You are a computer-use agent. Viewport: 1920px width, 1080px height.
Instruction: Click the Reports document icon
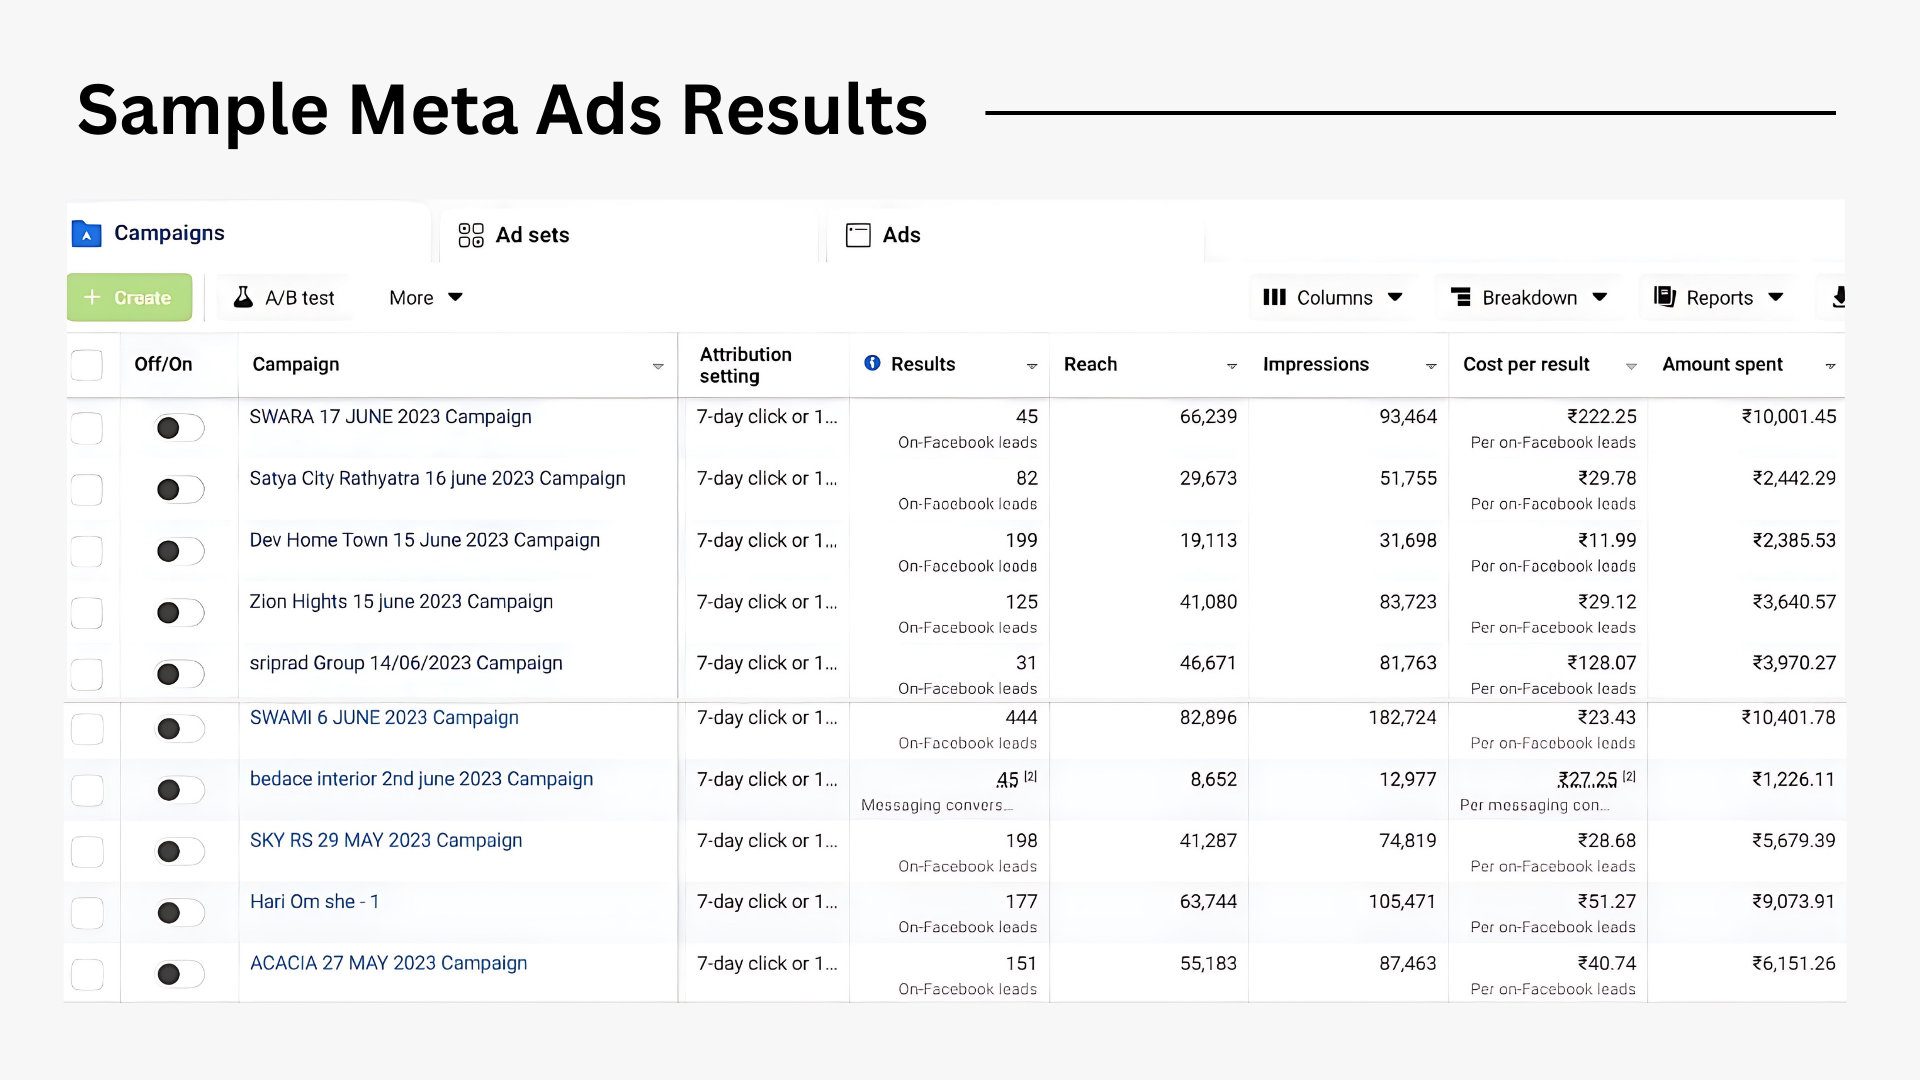pos(1665,297)
